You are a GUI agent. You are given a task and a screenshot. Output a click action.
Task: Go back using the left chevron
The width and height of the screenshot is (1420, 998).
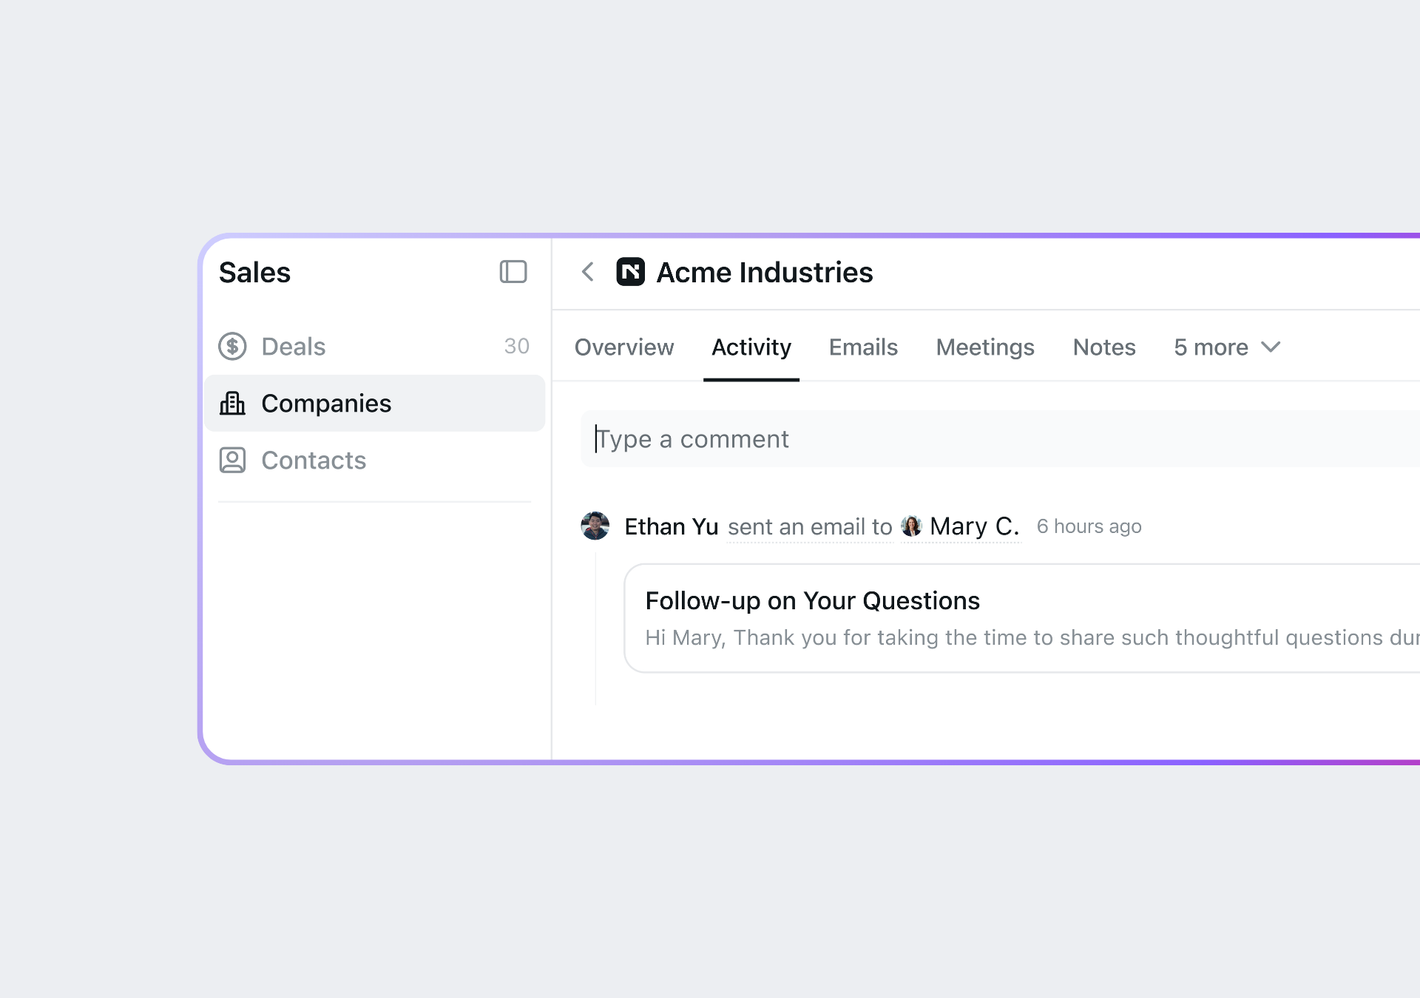coord(588,272)
